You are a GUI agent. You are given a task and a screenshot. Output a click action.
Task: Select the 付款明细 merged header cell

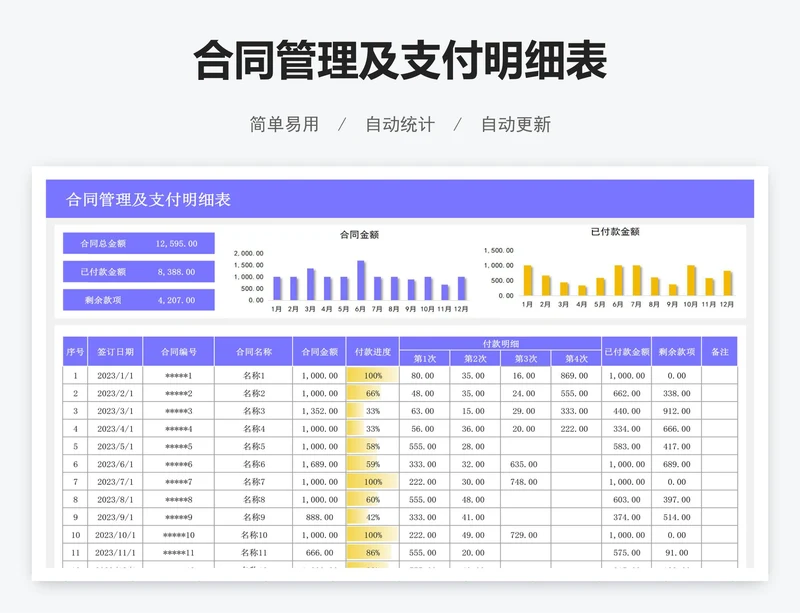pos(500,344)
